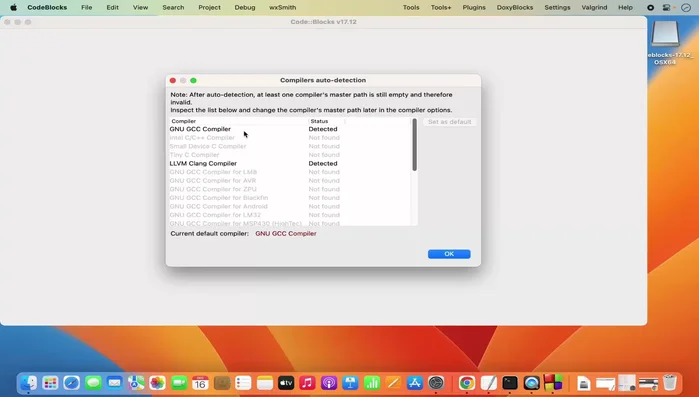Select GNU GCC Compiler for LM32 row

tap(290, 215)
